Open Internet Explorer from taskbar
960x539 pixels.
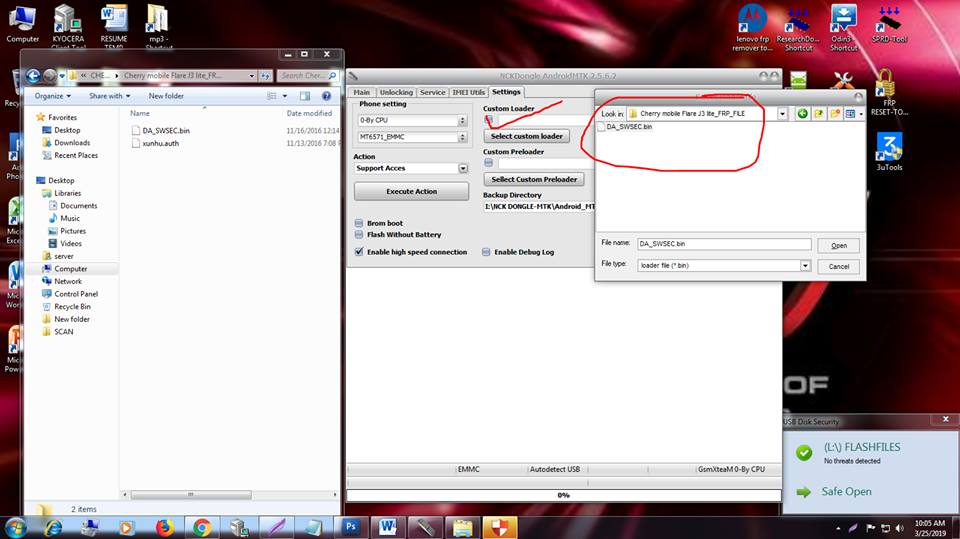[x=53, y=527]
